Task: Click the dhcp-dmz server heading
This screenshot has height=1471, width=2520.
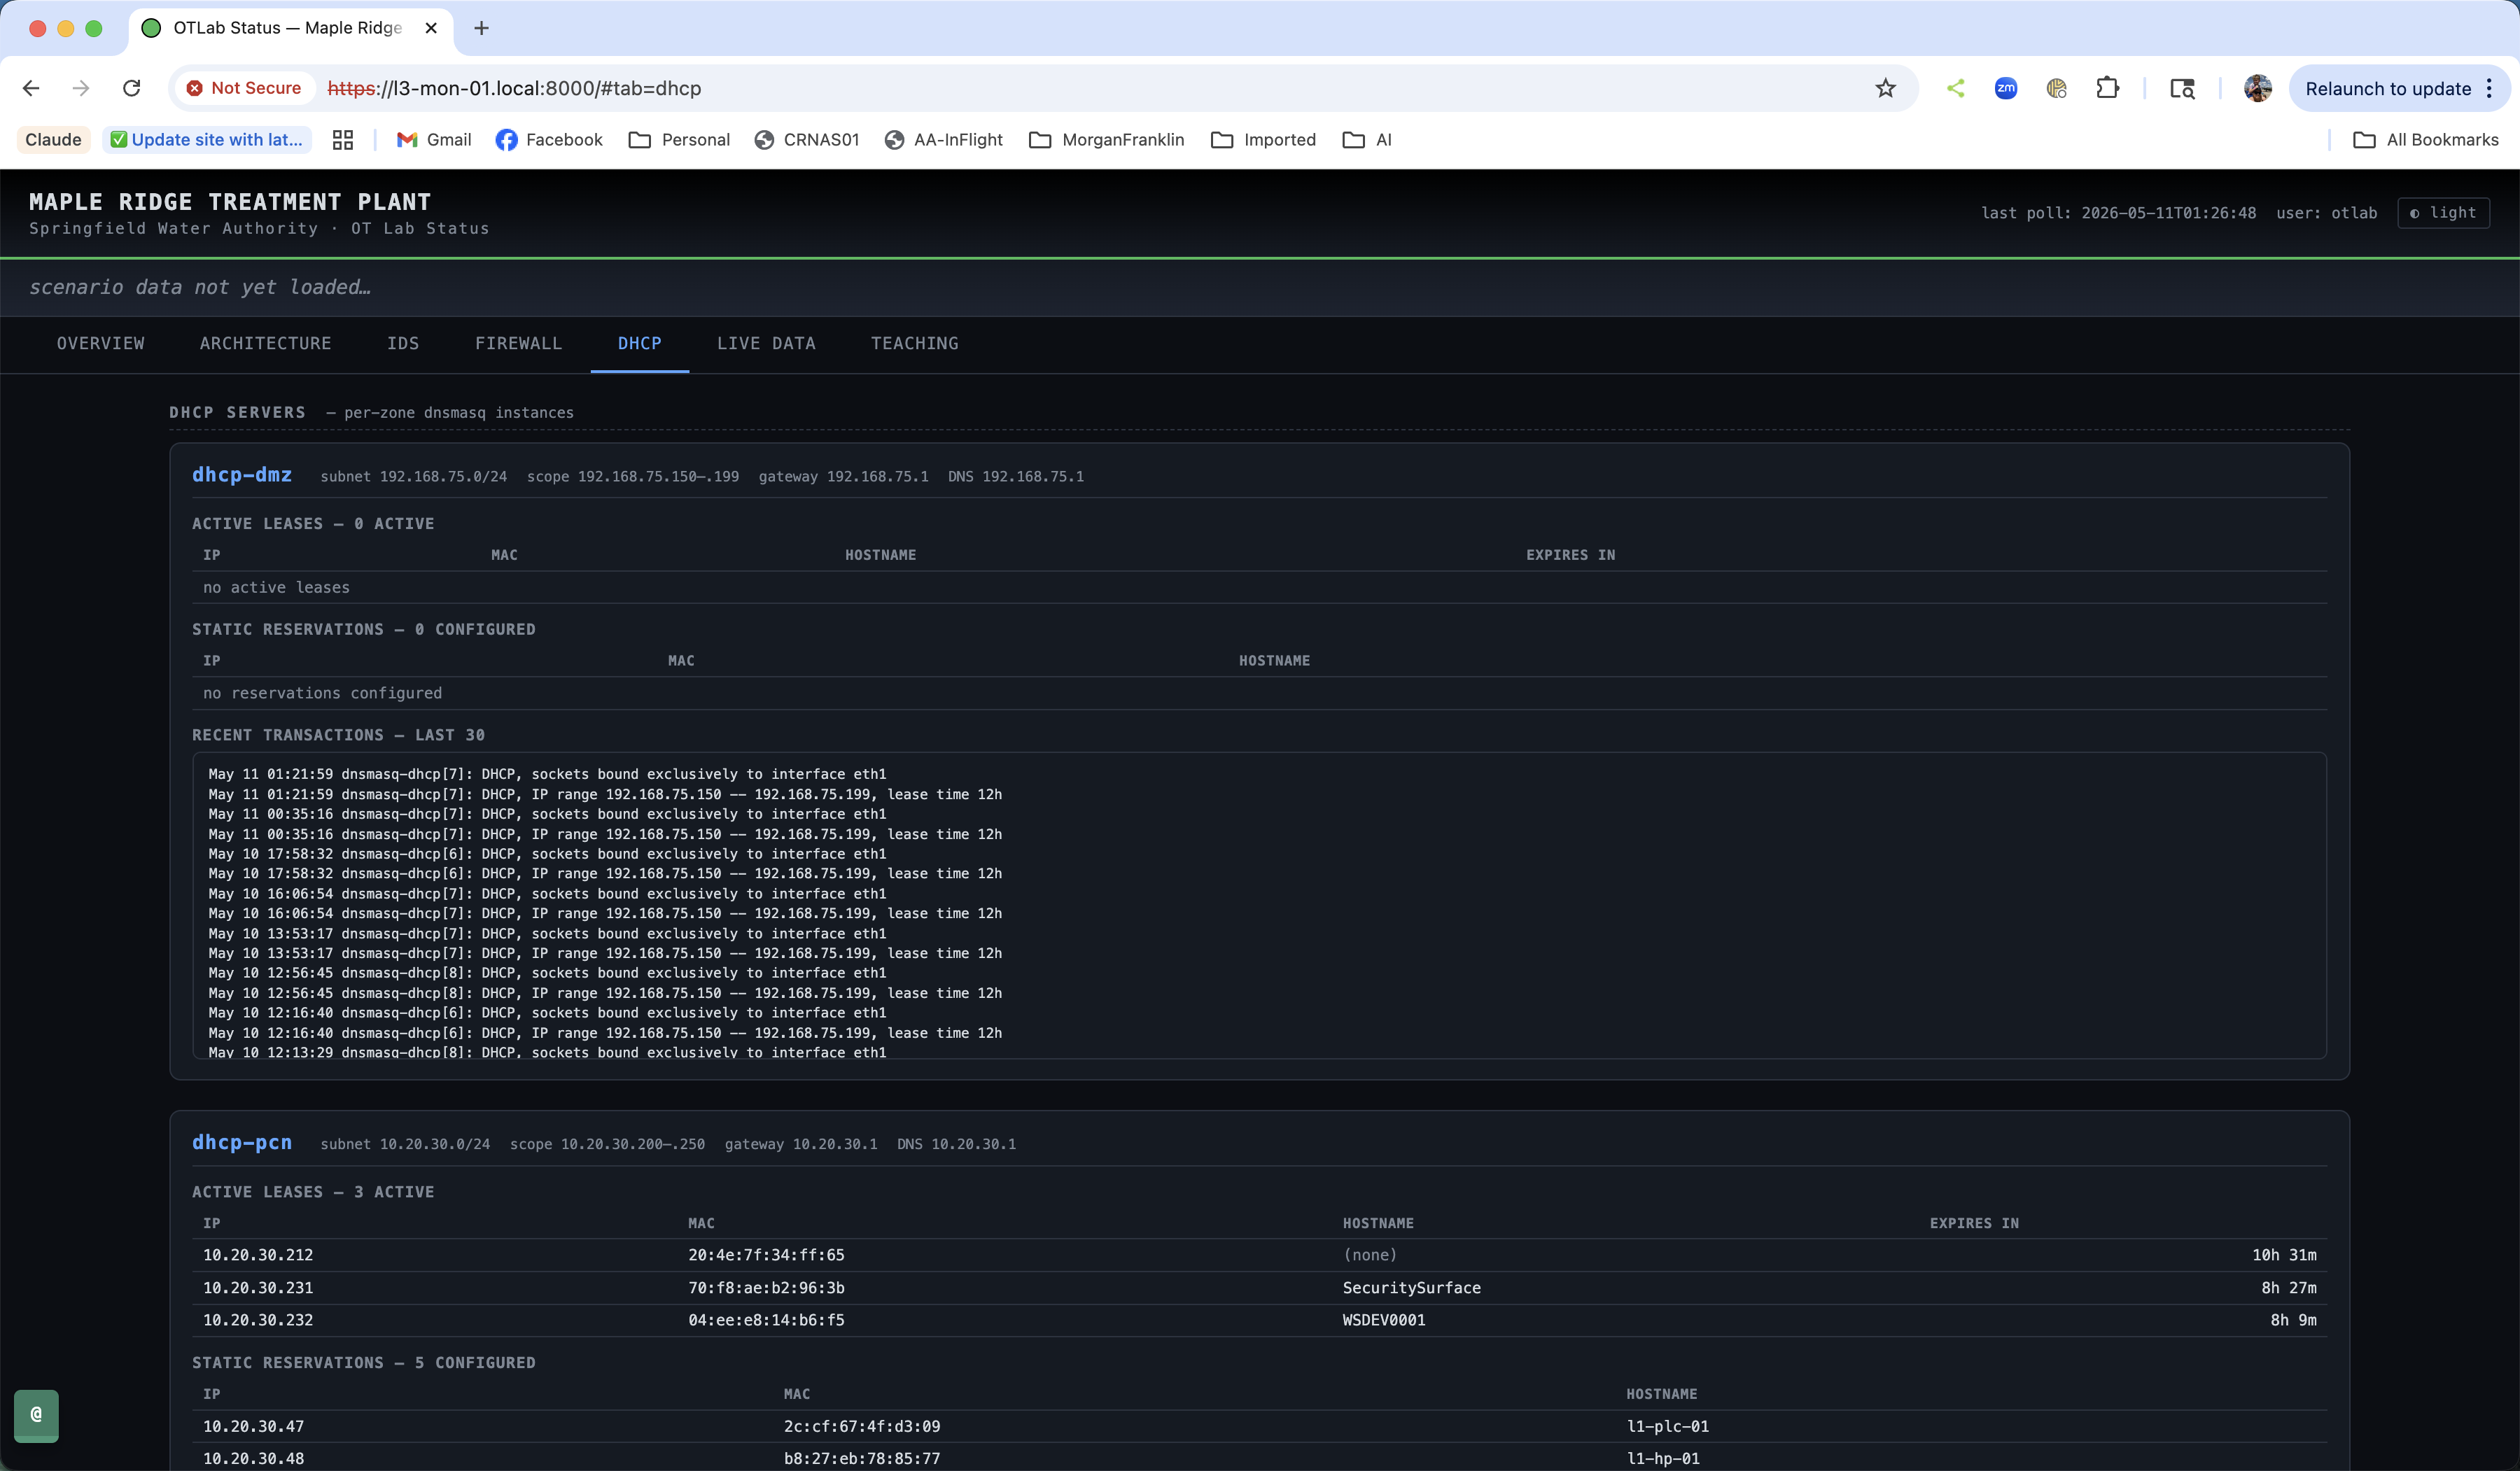Action: point(242,475)
